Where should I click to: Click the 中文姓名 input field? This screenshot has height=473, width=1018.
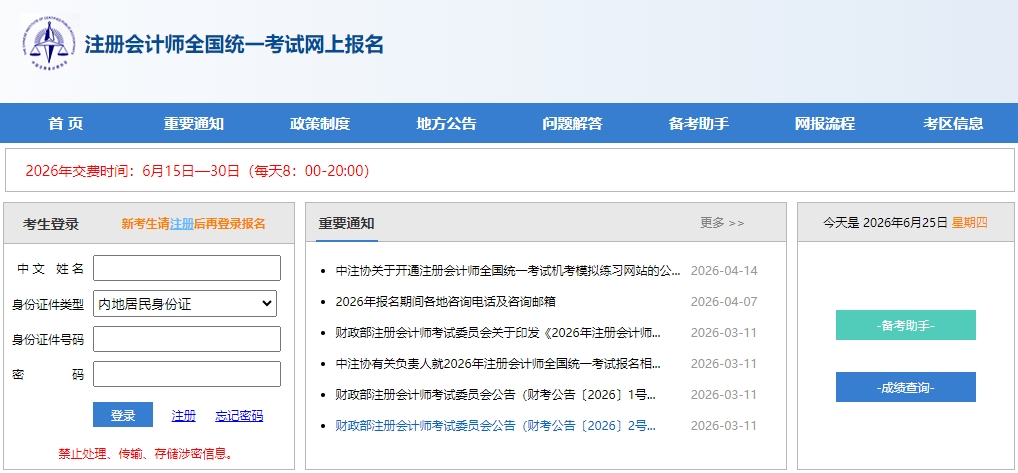point(187,268)
